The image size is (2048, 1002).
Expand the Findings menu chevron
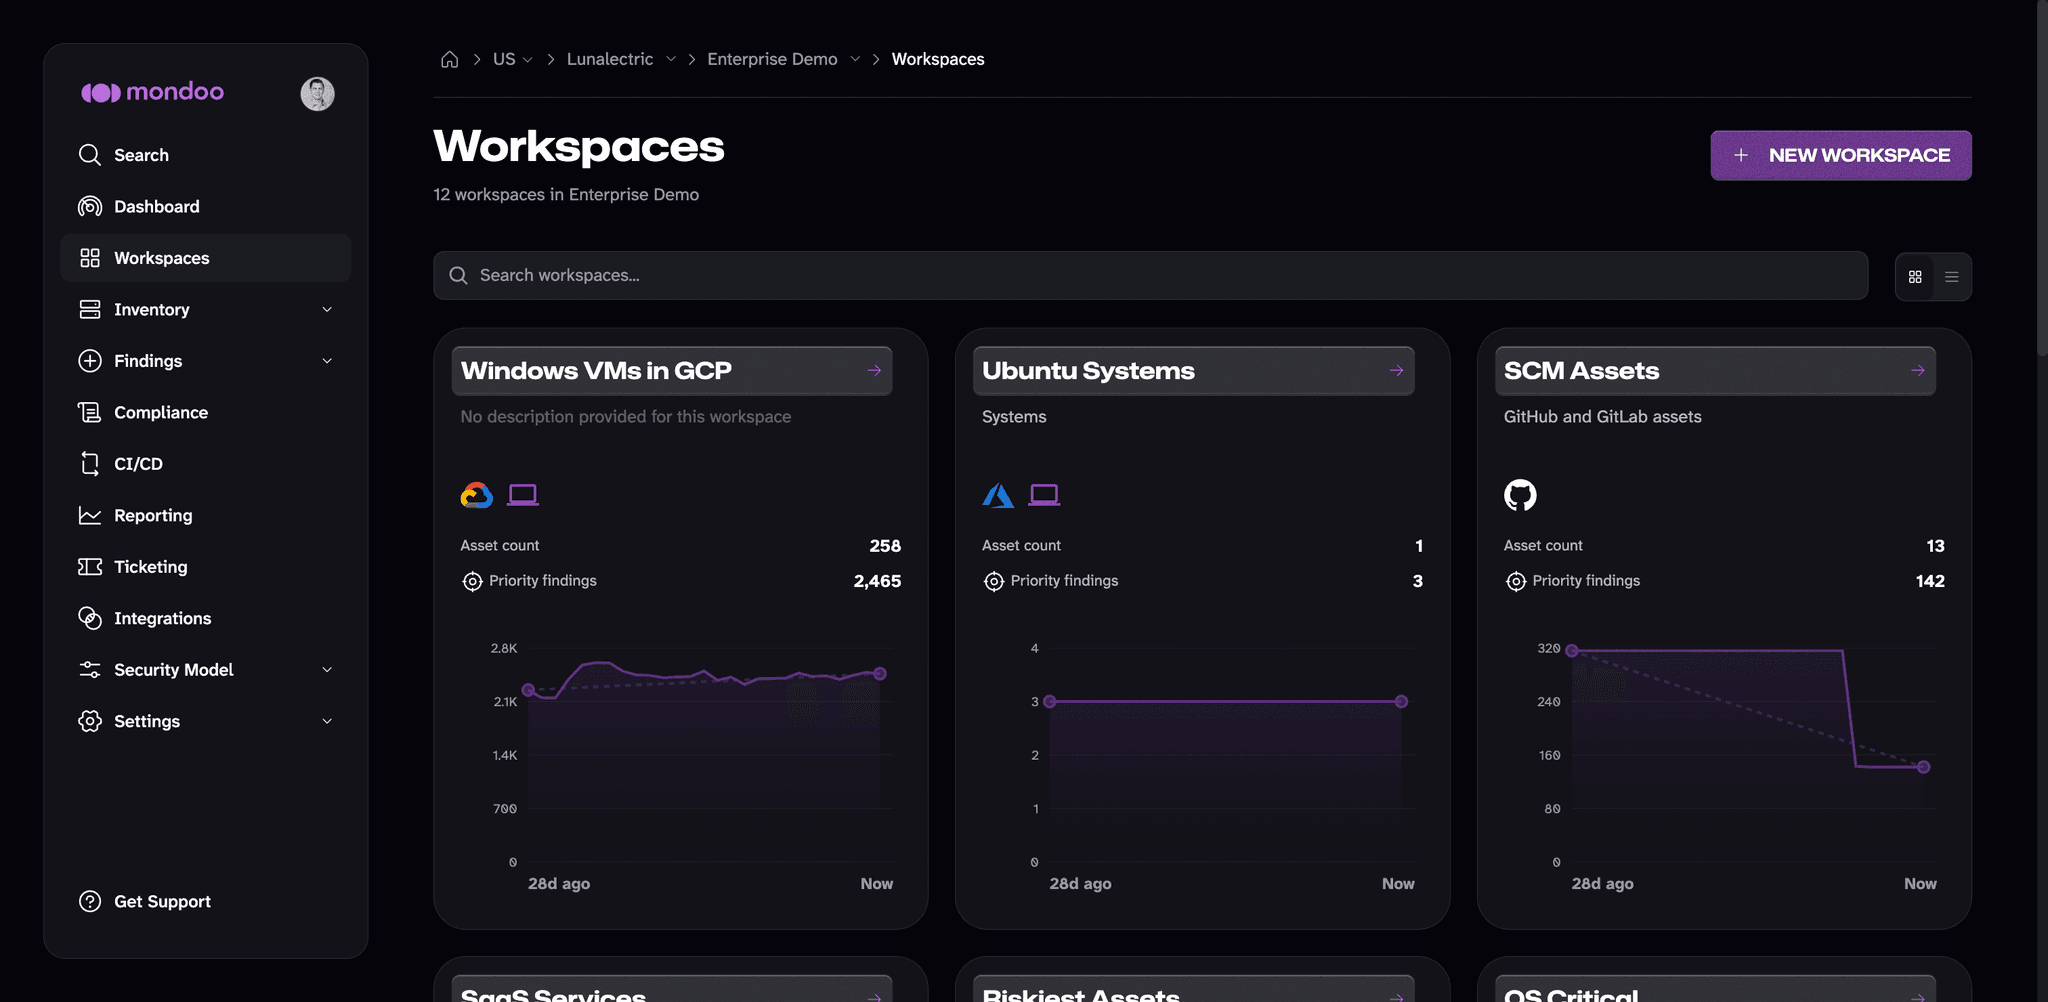pos(327,361)
